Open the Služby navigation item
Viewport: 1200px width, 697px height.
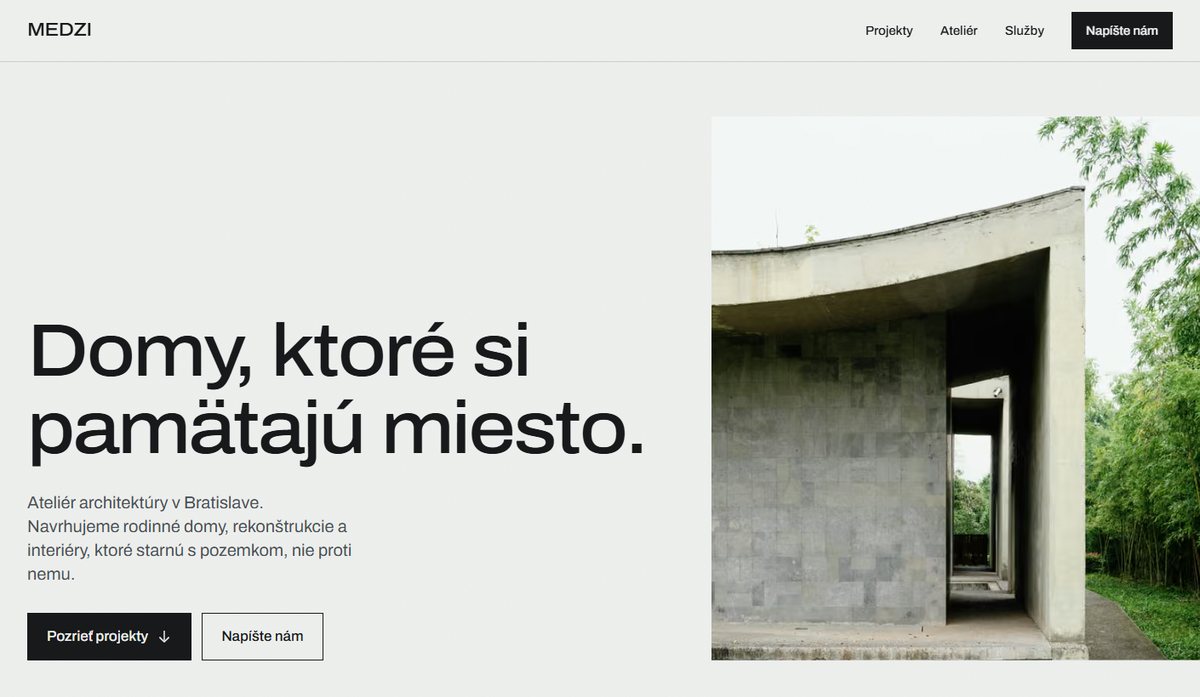point(1024,31)
